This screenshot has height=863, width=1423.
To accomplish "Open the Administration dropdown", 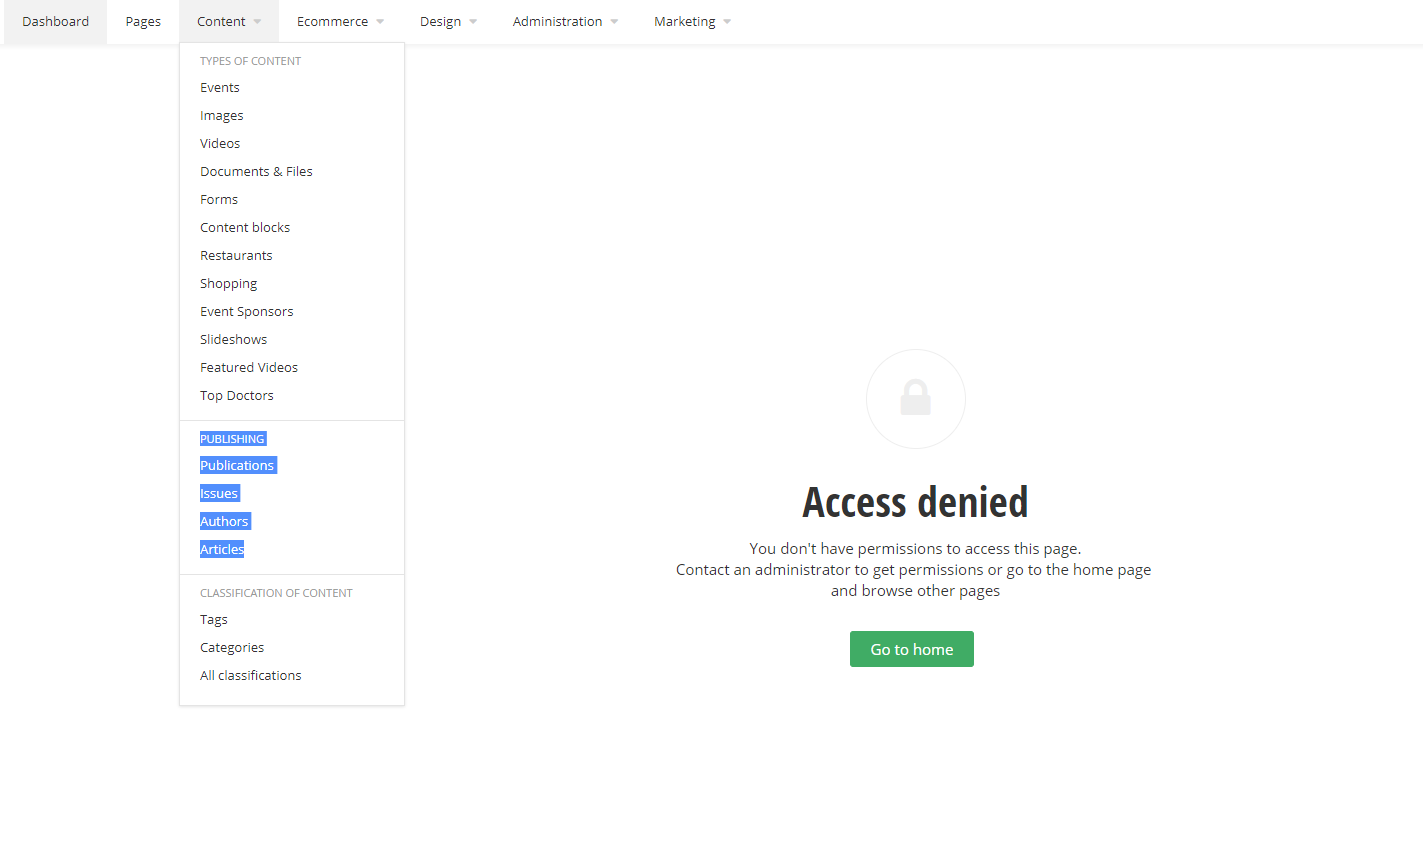I will click(x=565, y=21).
